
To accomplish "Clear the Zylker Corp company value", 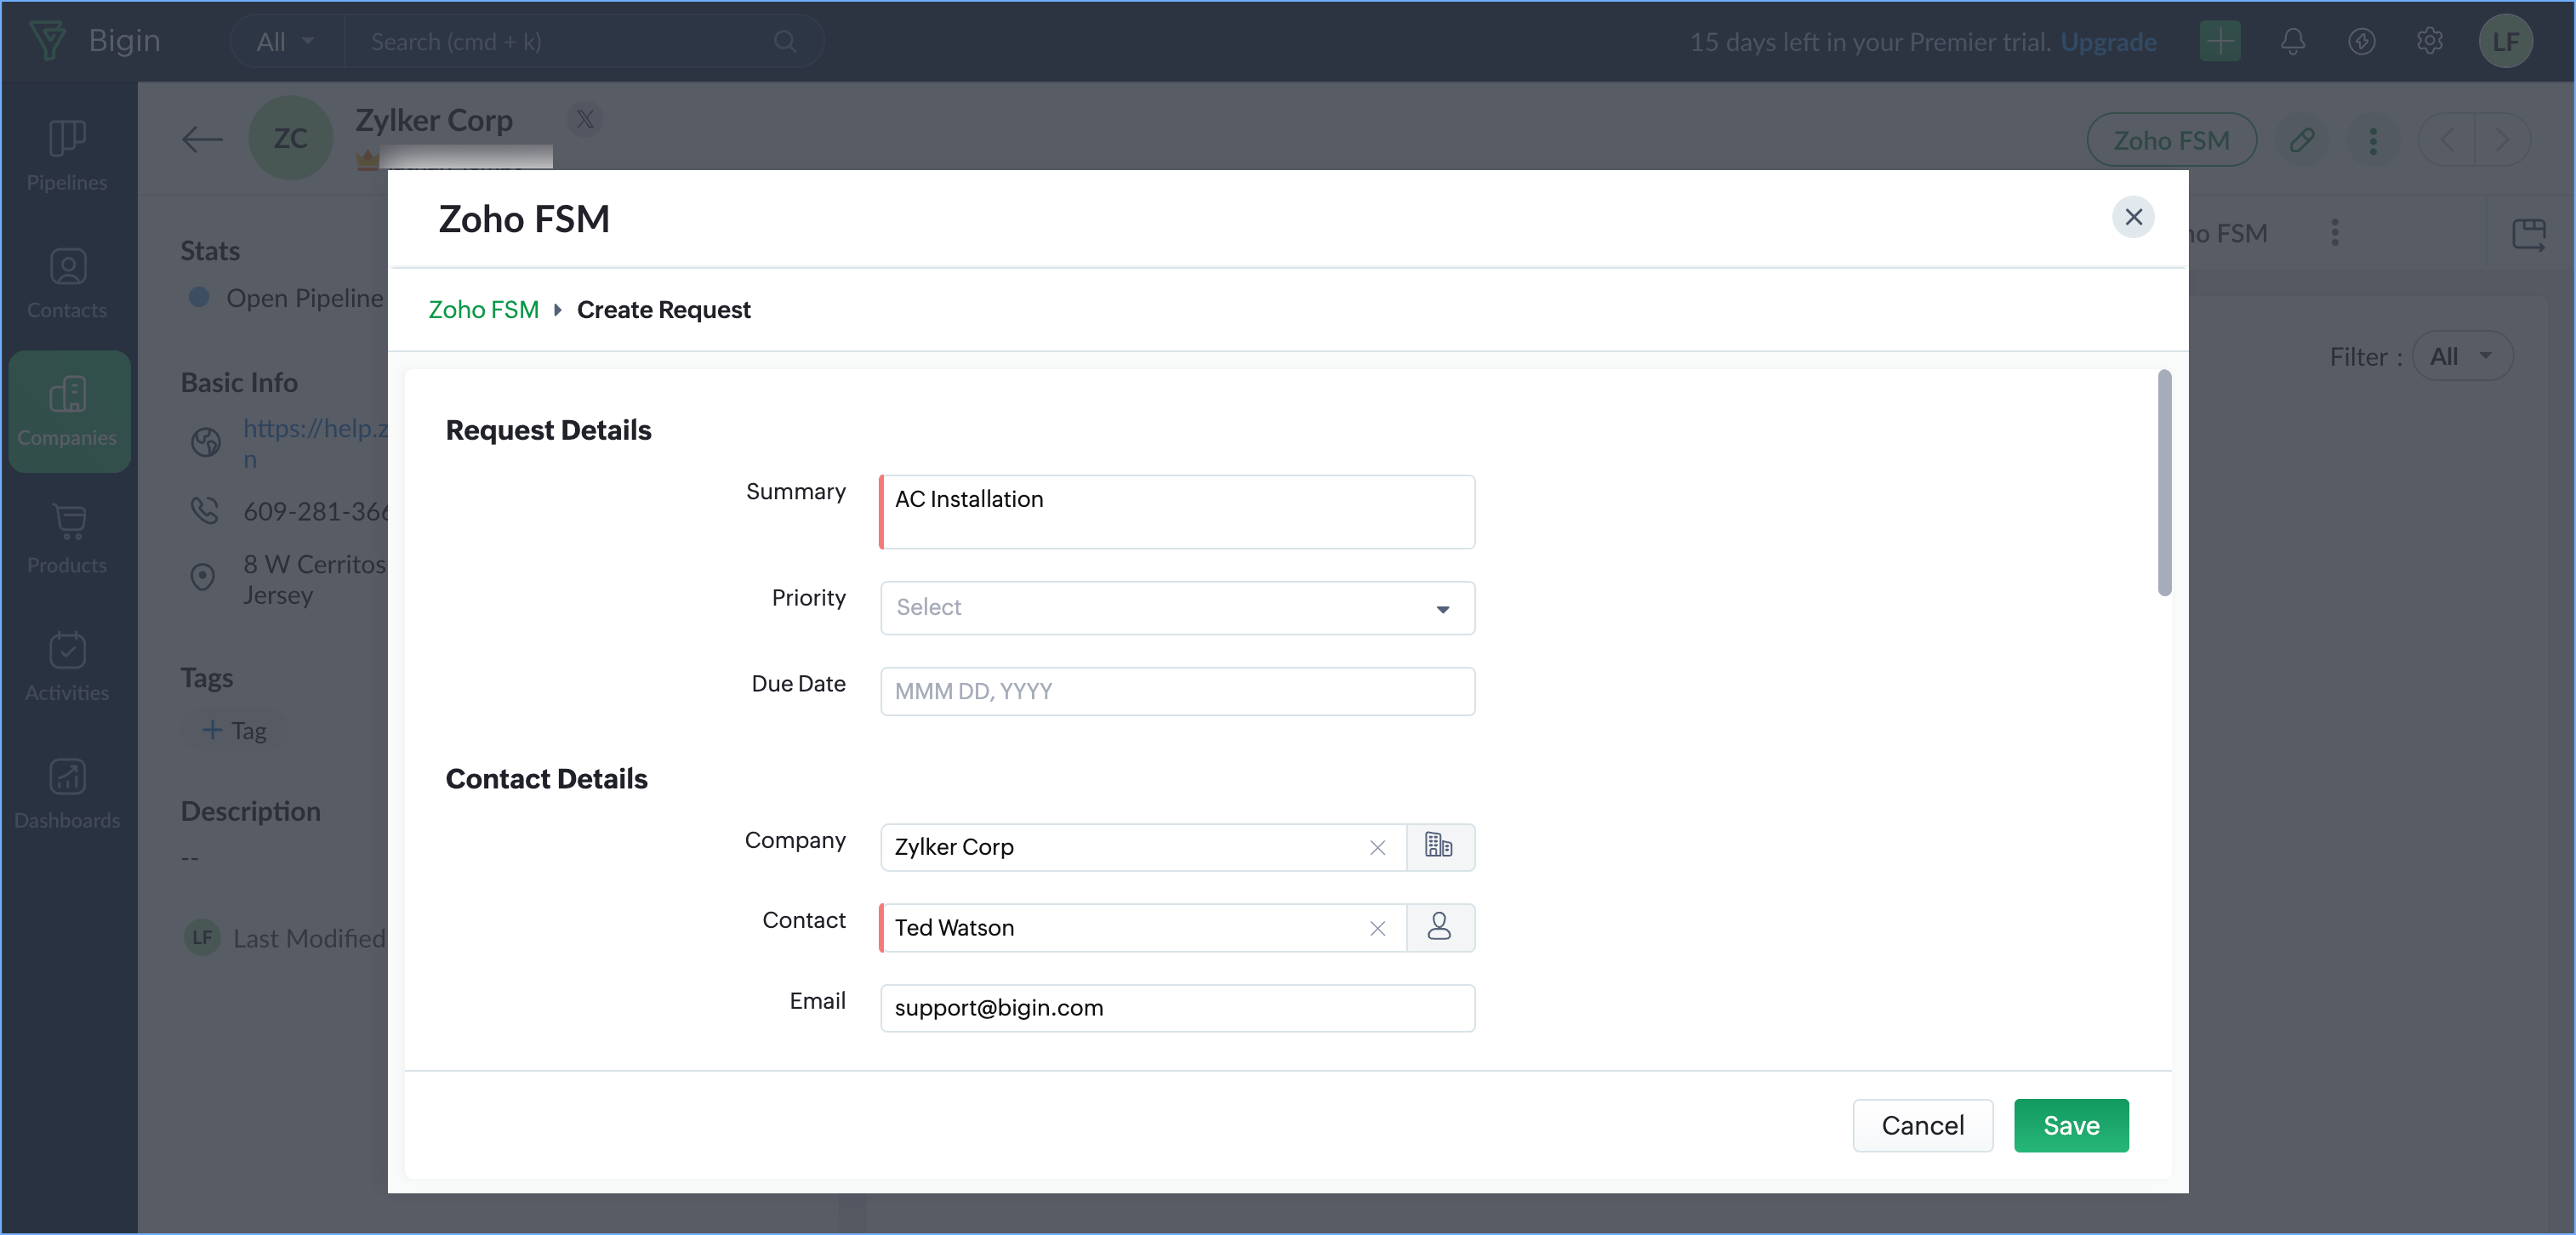I will pyautogui.click(x=1377, y=847).
